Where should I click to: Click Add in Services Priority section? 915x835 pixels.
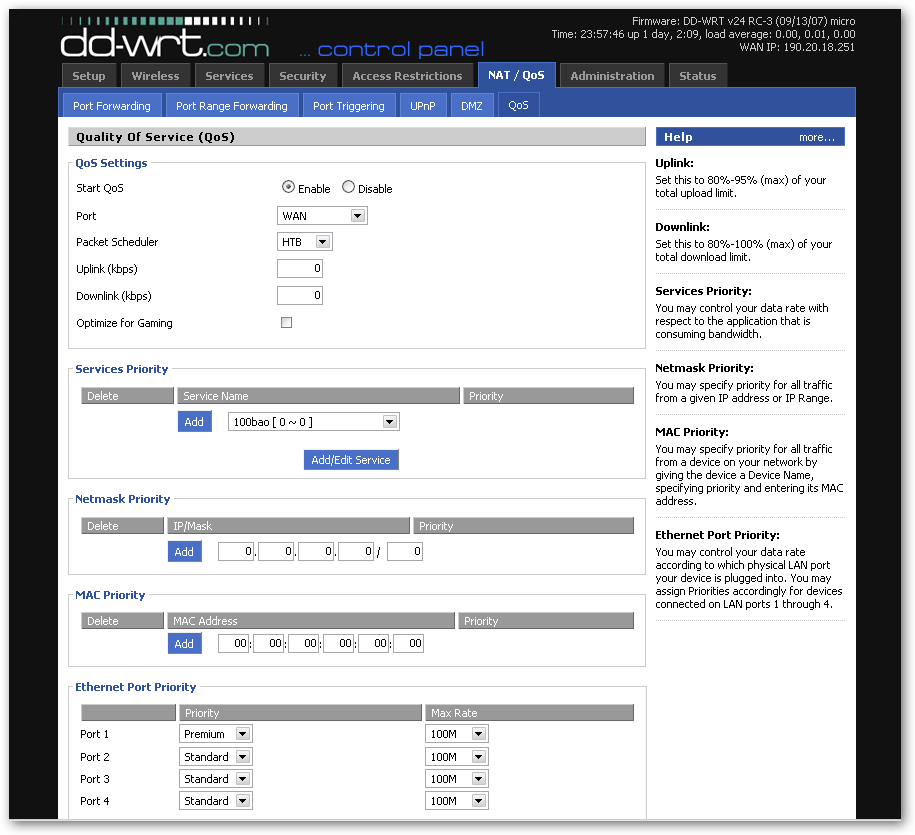(194, 422)
